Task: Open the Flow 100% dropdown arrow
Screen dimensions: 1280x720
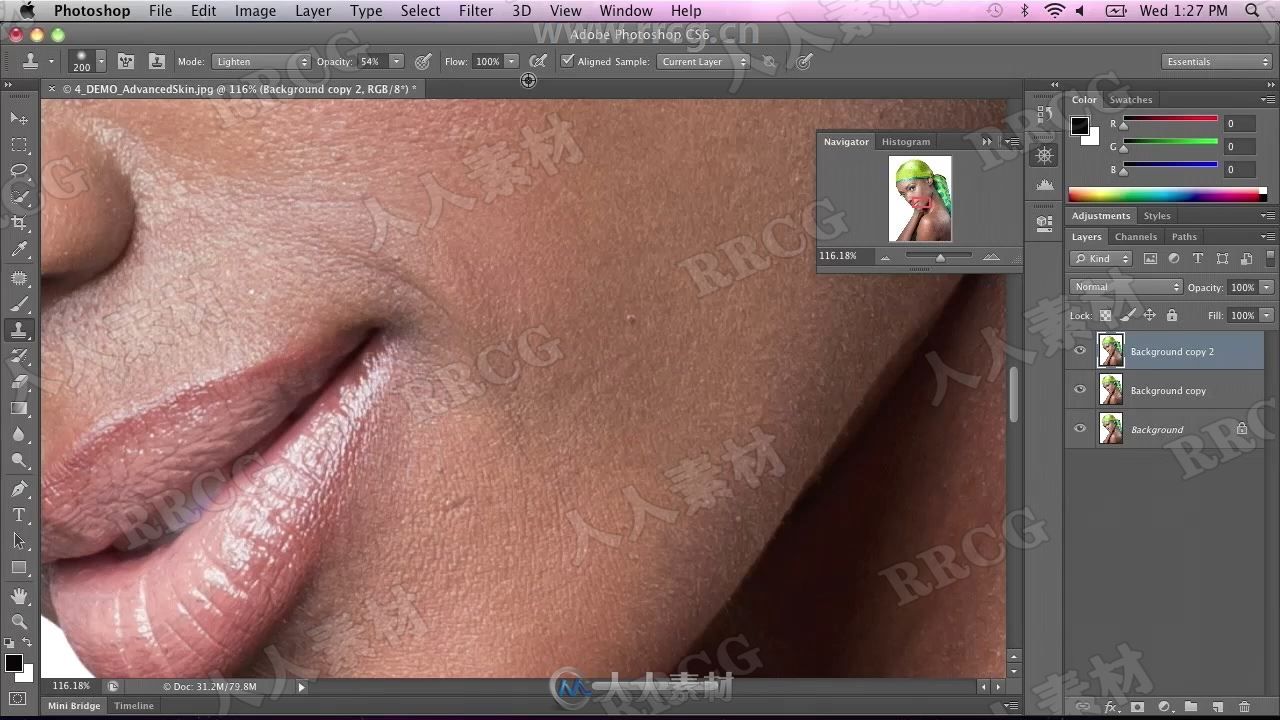Action: (x=512, y=62)
